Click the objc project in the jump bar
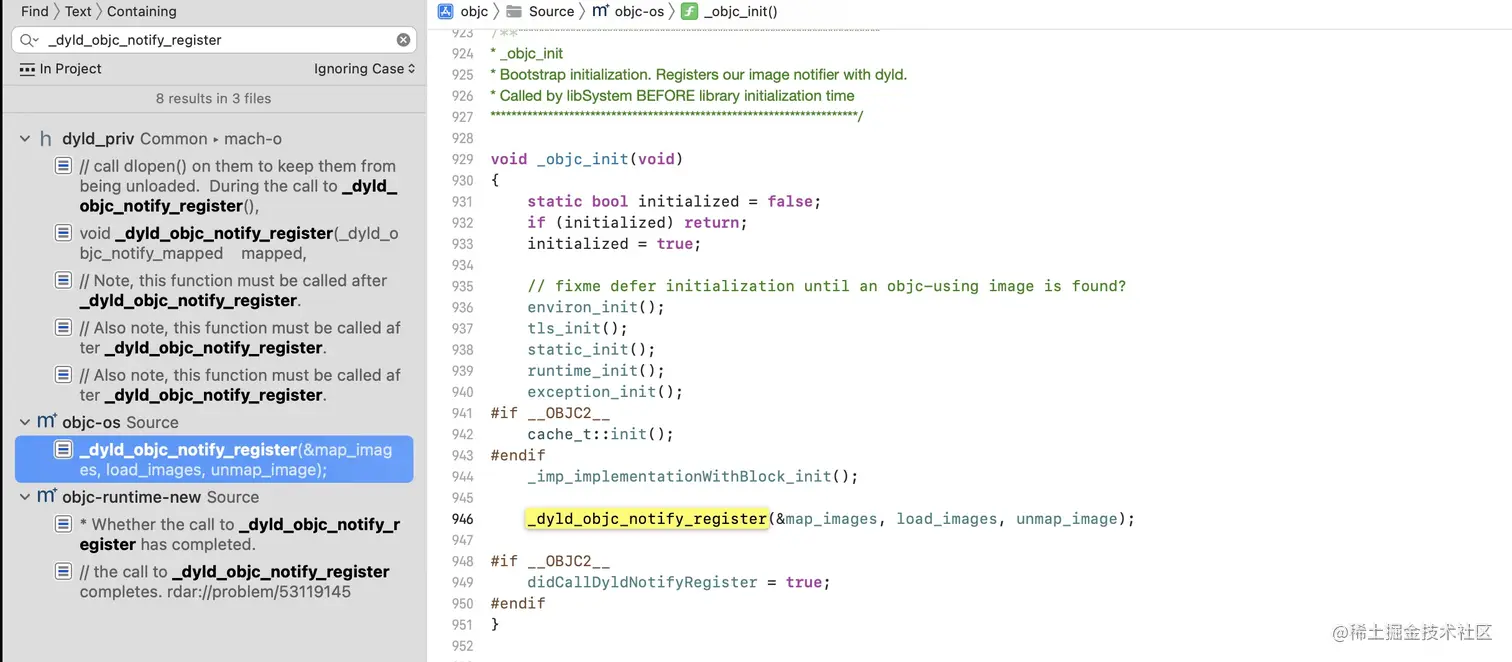 474,11
